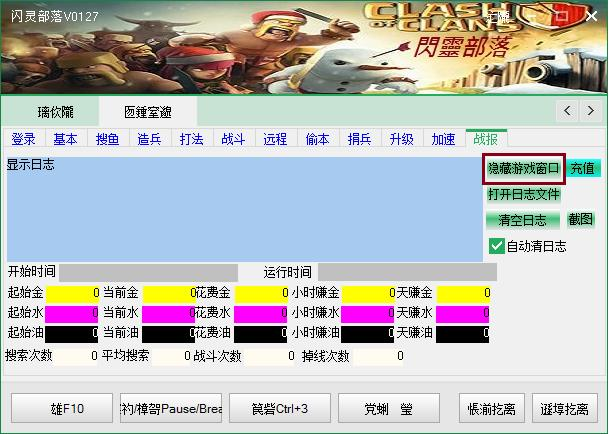Viewport: 609px width, 434px height.
Task: Click the magenta 天赚水 value box
Action: tap(463, 314)
